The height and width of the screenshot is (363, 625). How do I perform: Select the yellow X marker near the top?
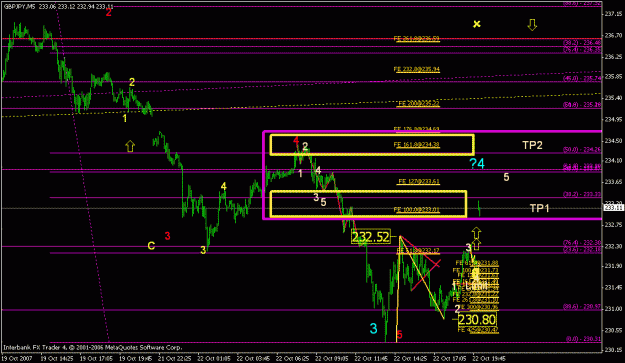(477, 24)
